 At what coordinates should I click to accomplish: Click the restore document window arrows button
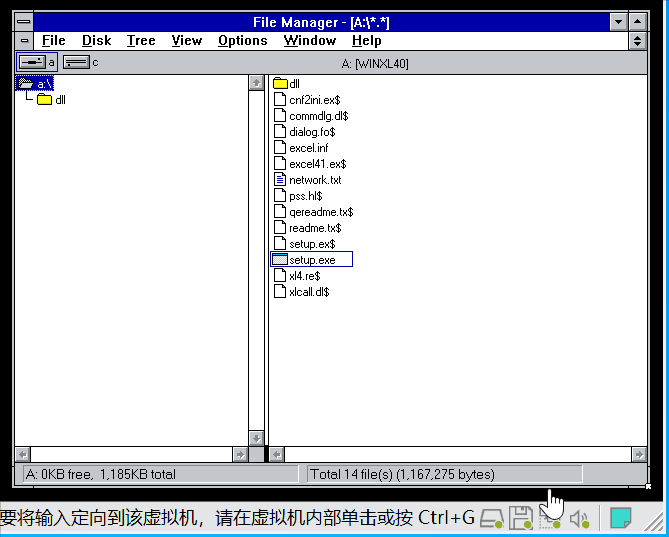click(637, 41)
